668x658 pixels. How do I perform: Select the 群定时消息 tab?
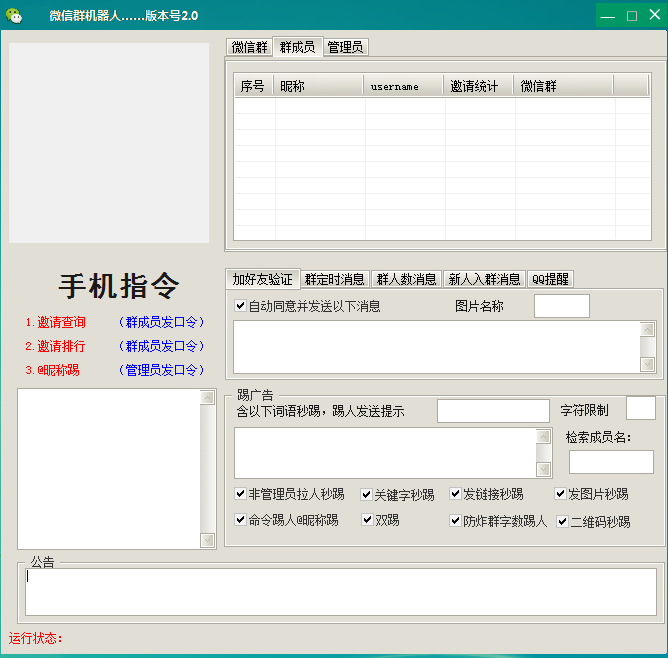(334, 279)
